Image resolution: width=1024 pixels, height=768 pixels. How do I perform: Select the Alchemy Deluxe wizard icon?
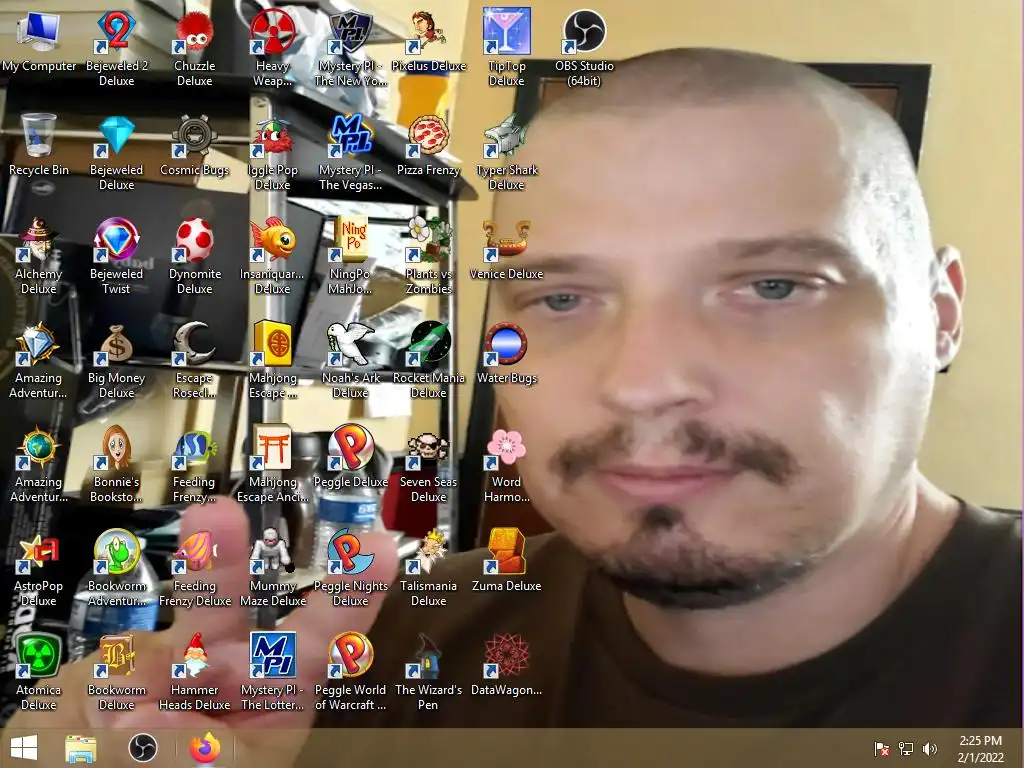[39, 257]
